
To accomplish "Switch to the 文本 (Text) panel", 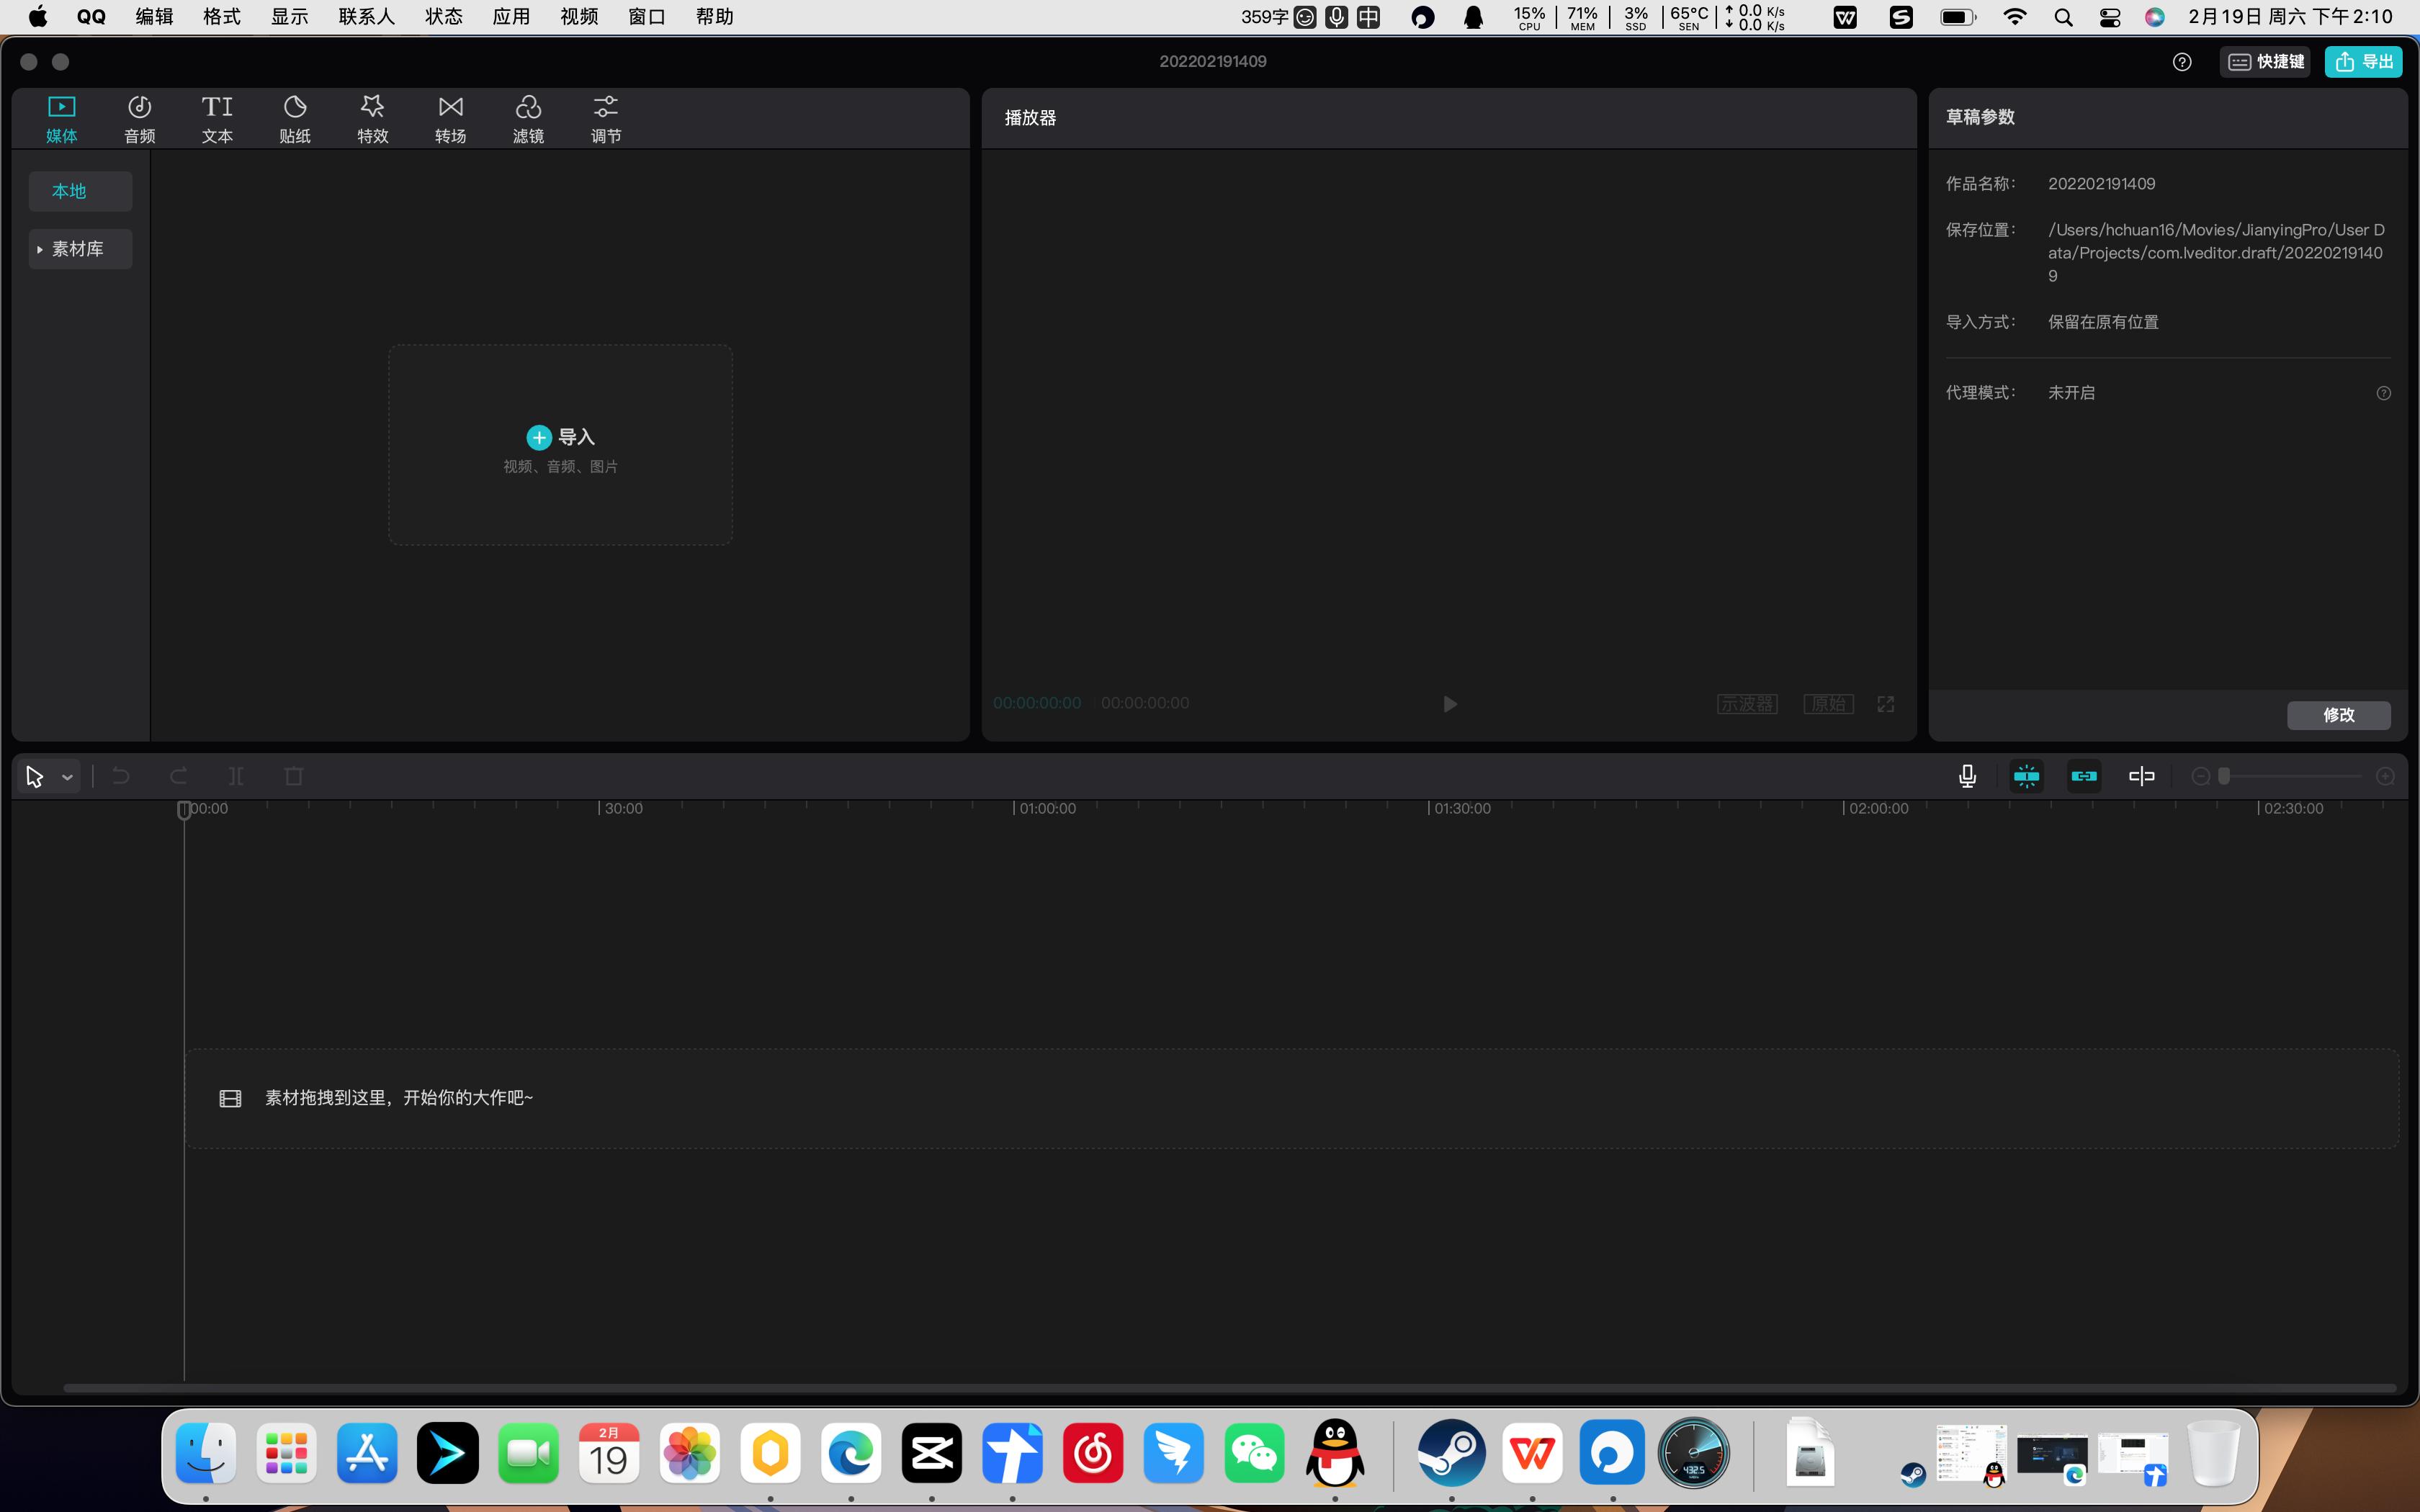I will [216, 117].
